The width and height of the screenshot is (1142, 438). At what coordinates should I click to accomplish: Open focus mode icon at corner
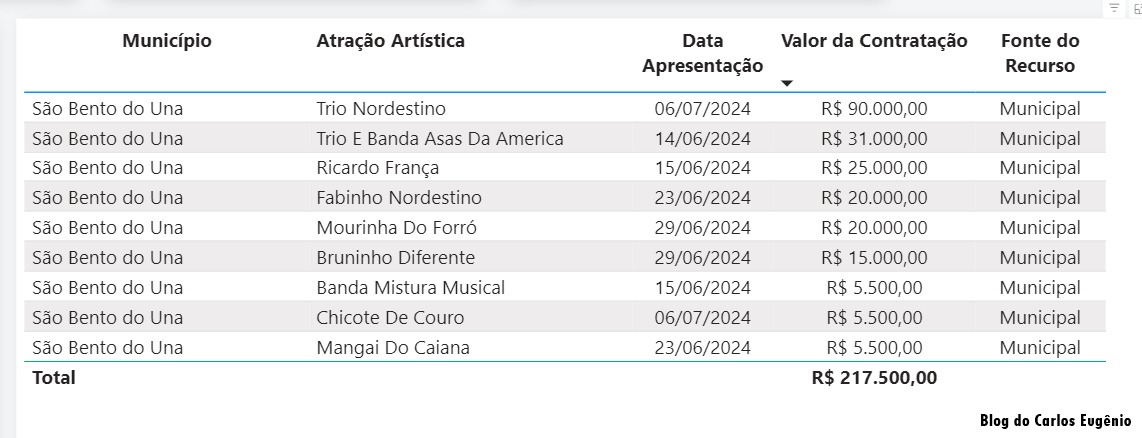(x=1138, y=8)
